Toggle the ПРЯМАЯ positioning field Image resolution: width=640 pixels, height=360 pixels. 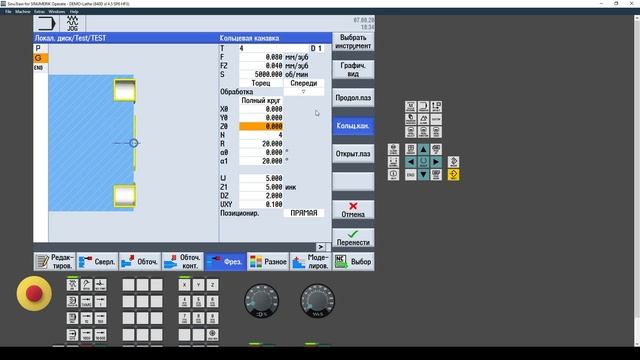point(304,213)
